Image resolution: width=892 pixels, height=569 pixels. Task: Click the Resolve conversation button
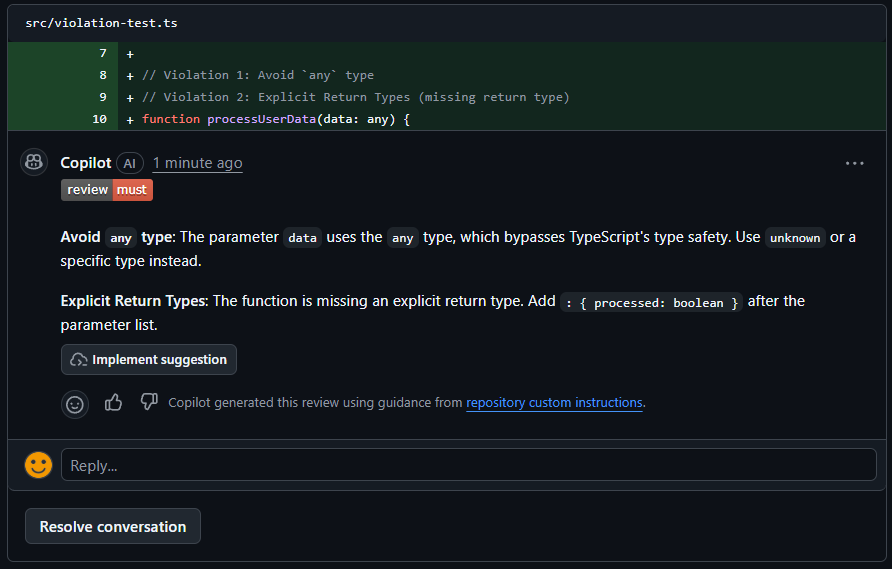[113, 526]
